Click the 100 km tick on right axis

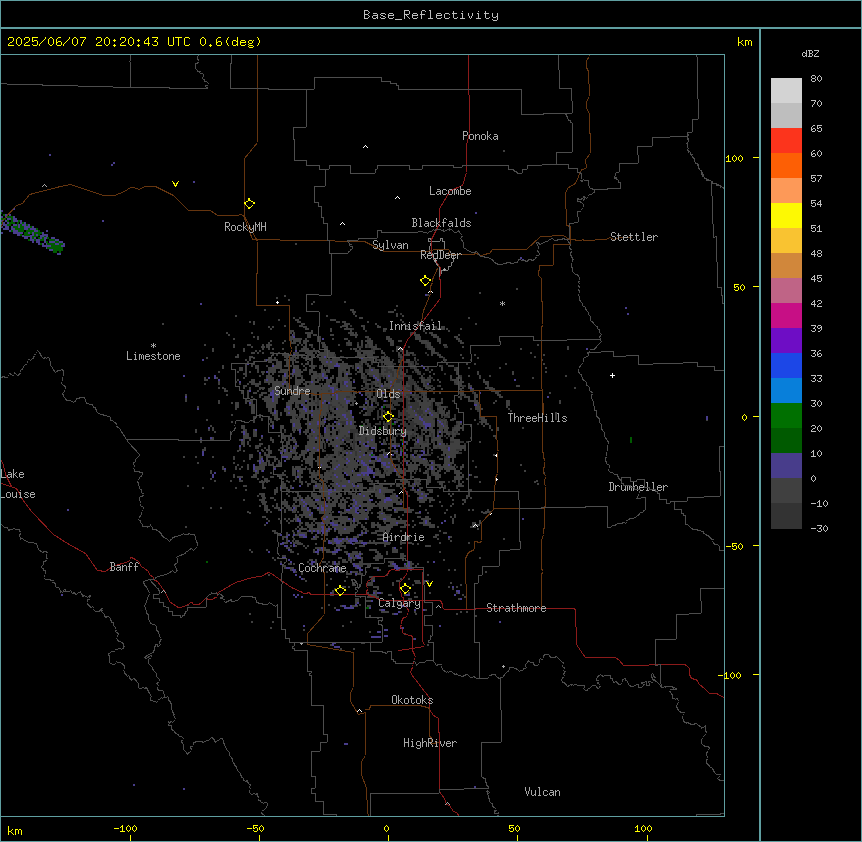coord(734,158)
